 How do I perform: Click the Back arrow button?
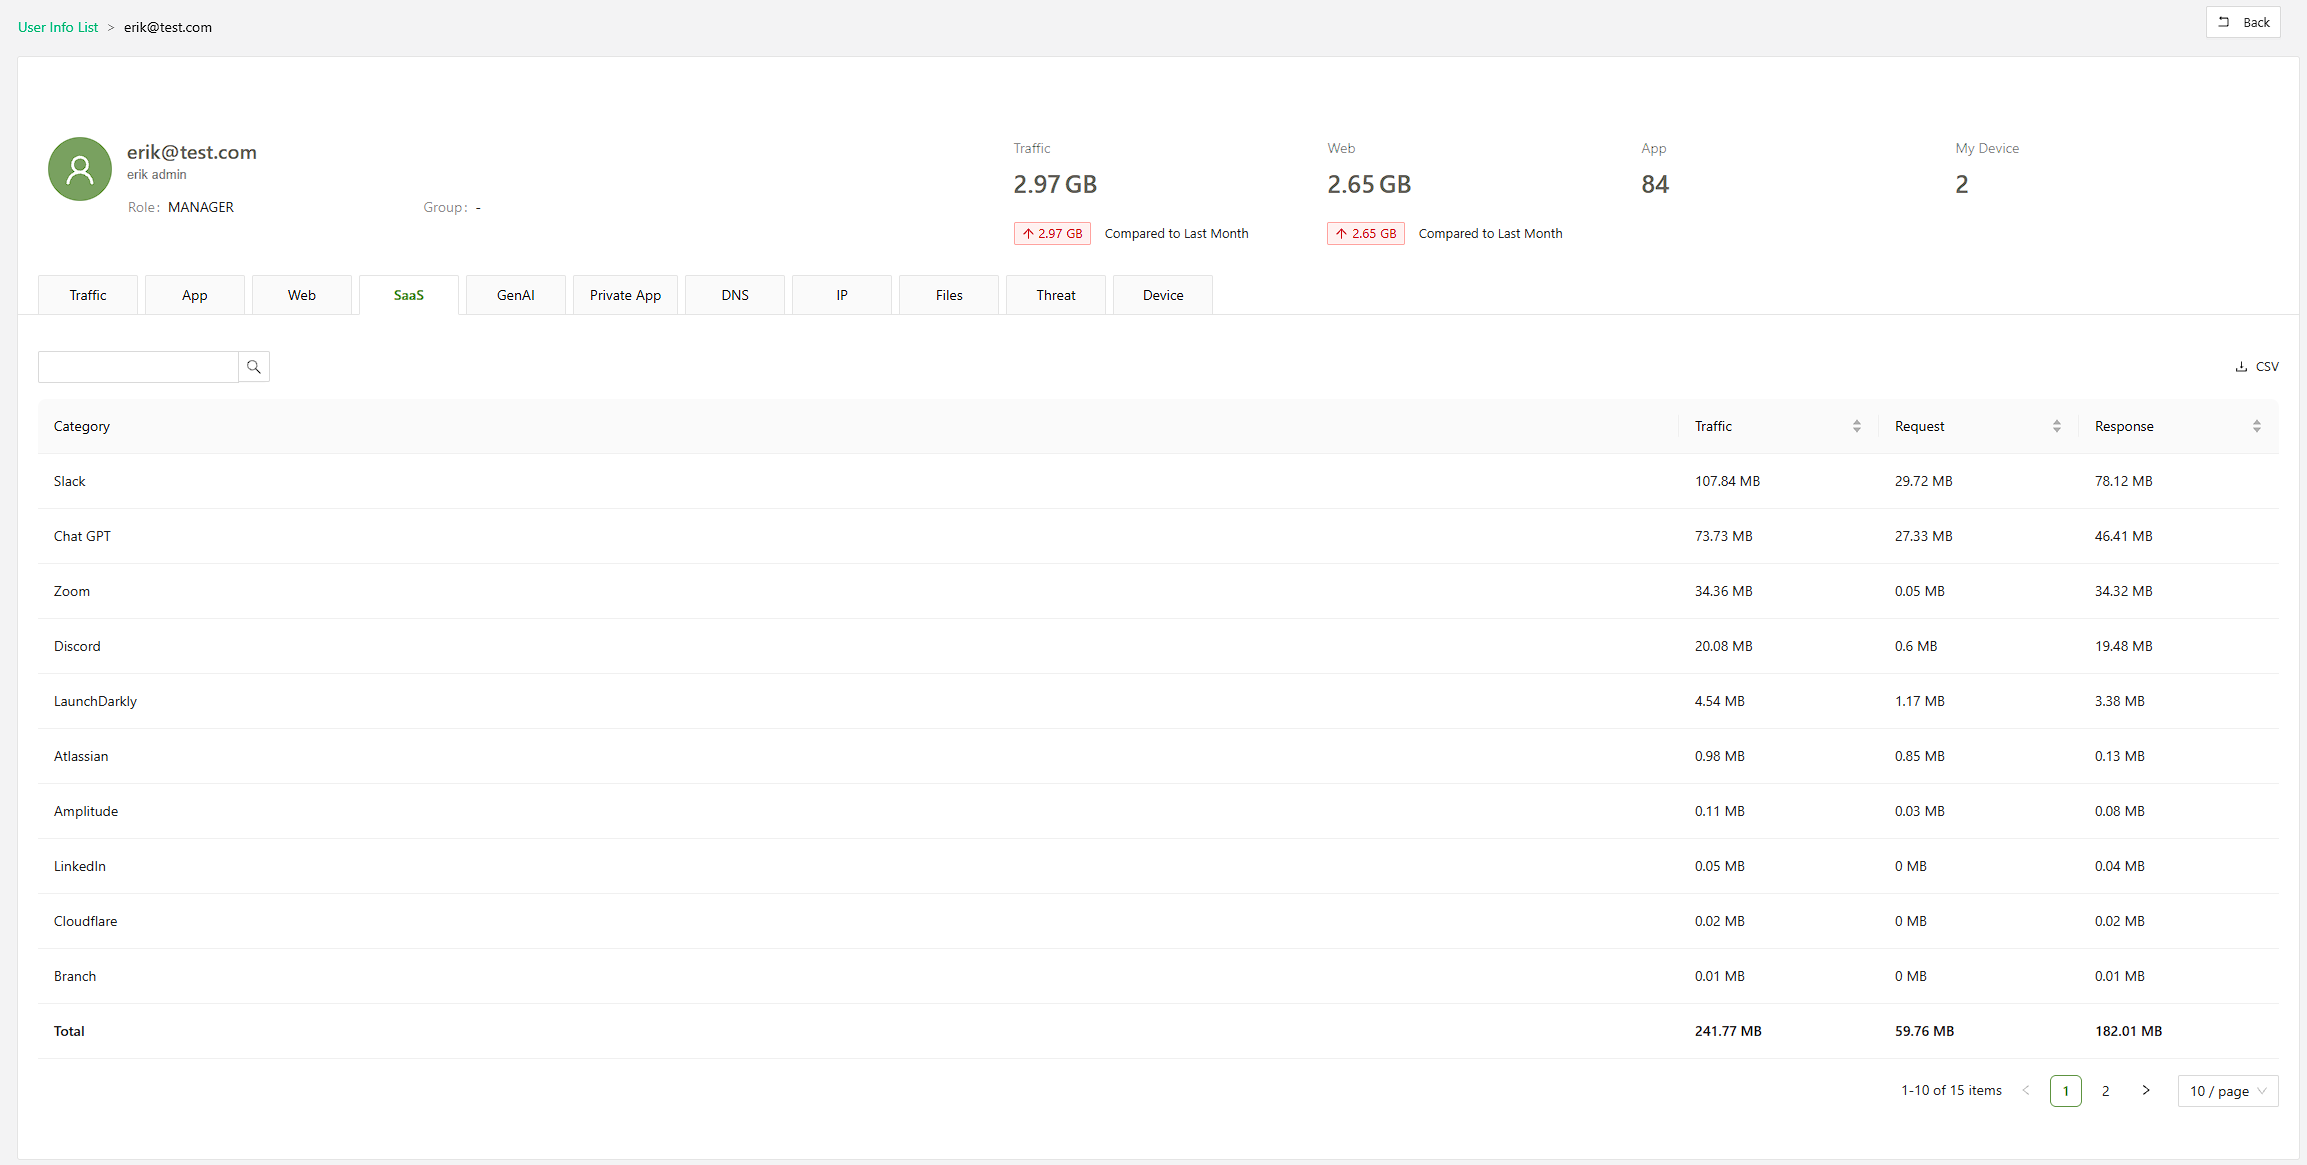2243,22
